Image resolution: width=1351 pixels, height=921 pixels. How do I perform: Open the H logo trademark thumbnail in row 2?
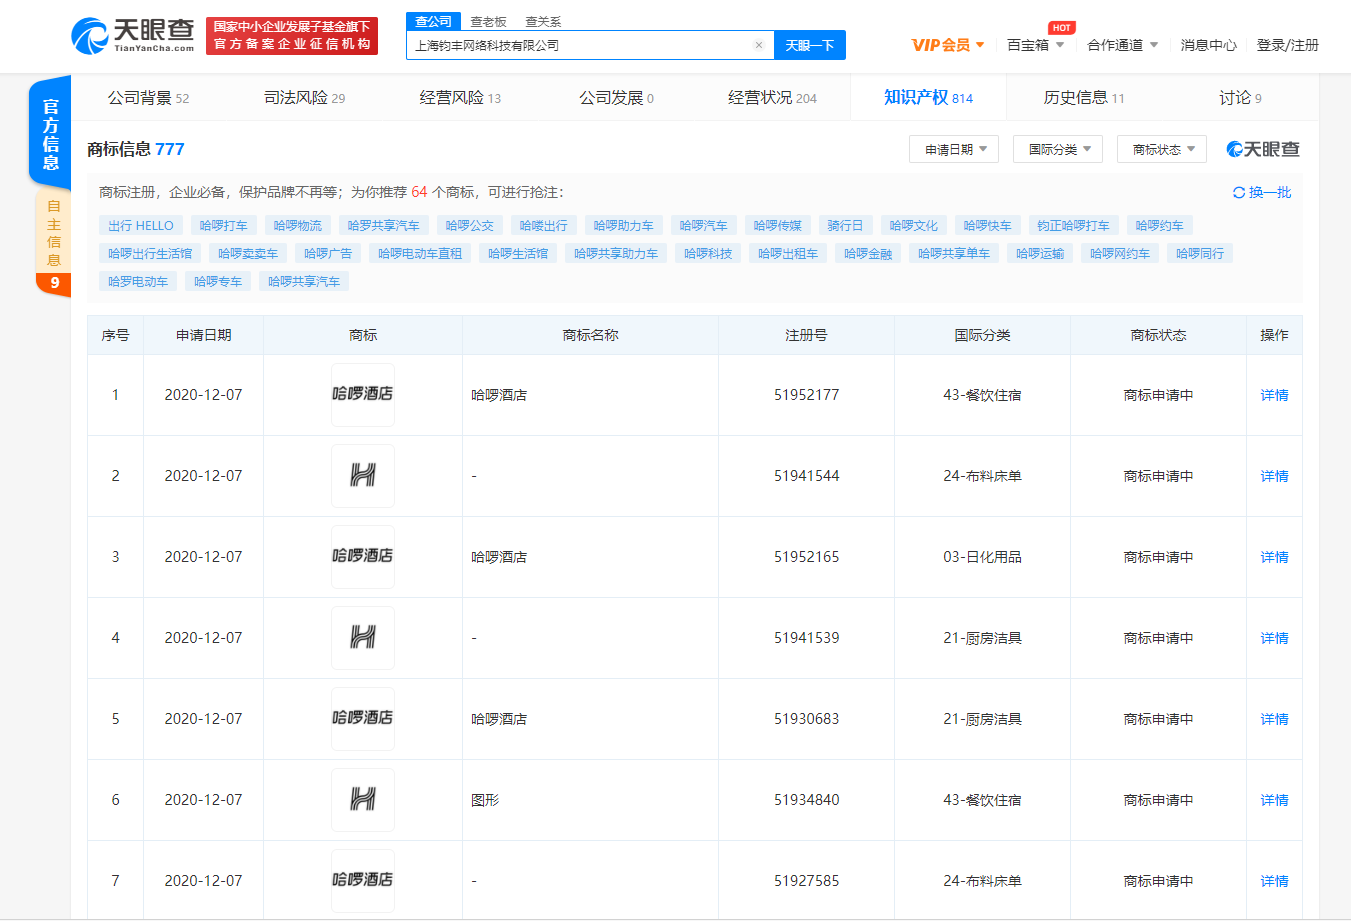[363, 476]
